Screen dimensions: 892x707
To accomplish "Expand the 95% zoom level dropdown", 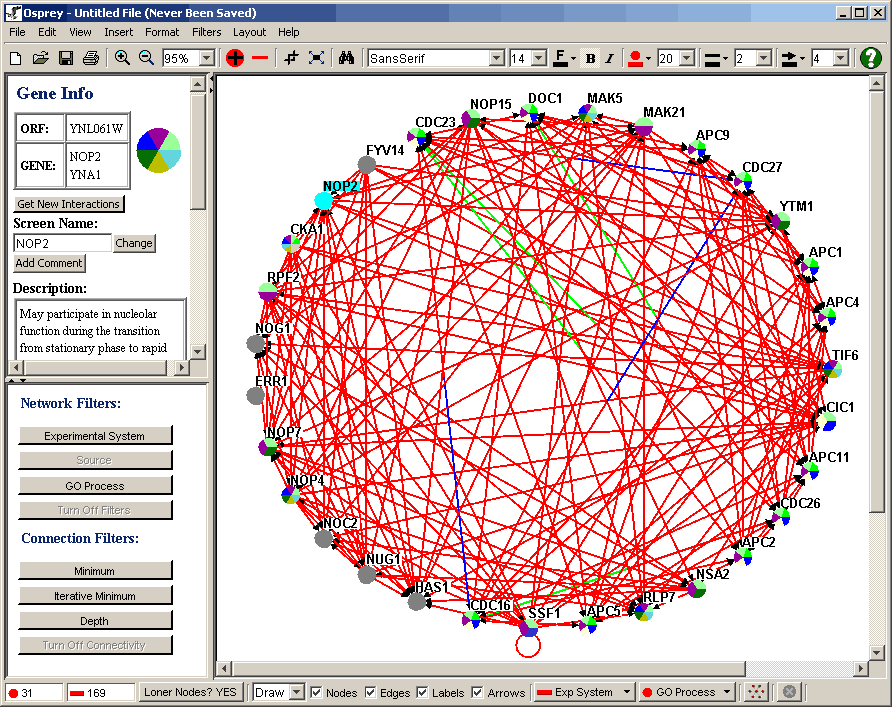I will tap(206, 58).
